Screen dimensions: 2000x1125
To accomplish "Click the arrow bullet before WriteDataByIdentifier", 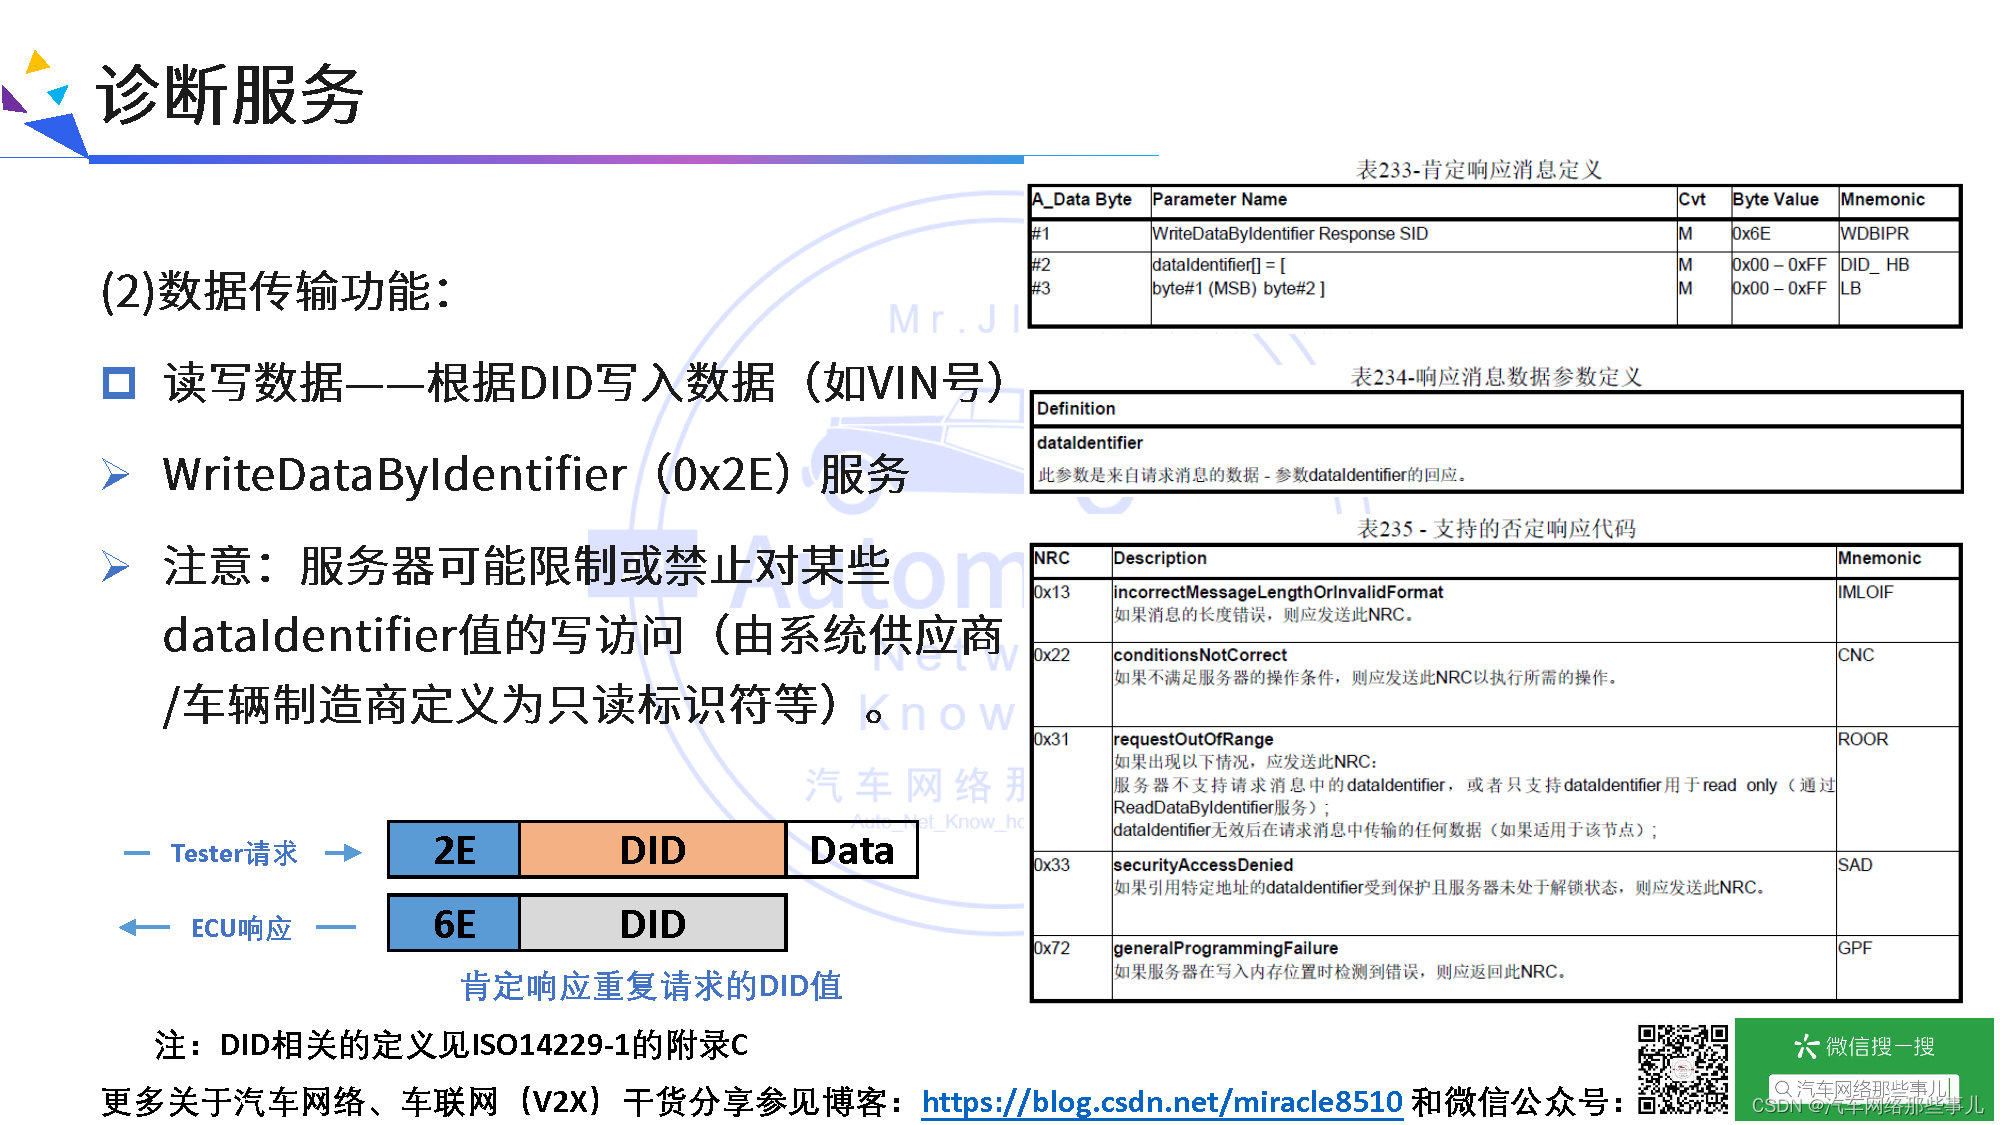I will 116,474.
